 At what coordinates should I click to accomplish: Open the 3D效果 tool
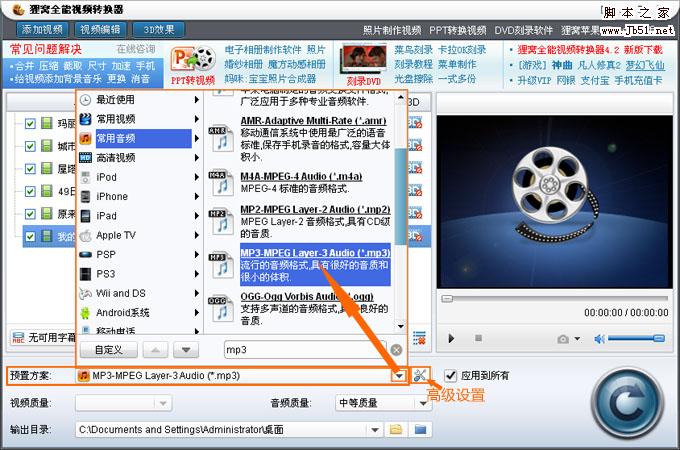point(159,29)
